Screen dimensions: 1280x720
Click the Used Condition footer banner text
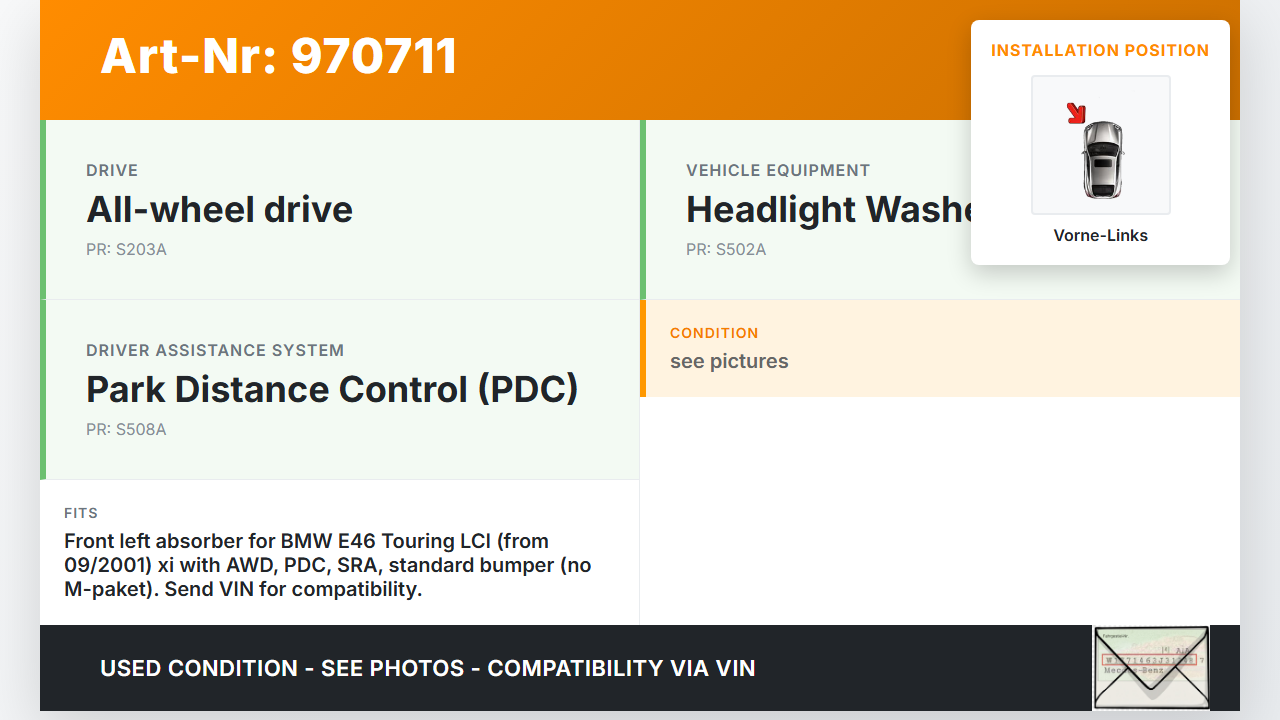tap(428, 668)
